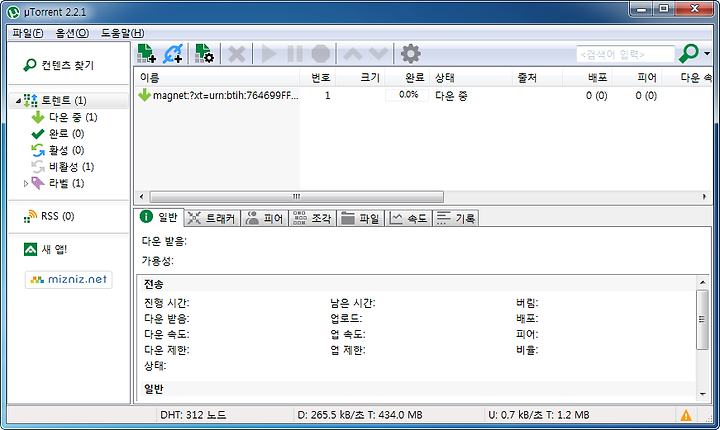Screen dimensions: 720x430
Task: Click the detail pane's down scroll arrow
Action: click(x=703, y=394)
